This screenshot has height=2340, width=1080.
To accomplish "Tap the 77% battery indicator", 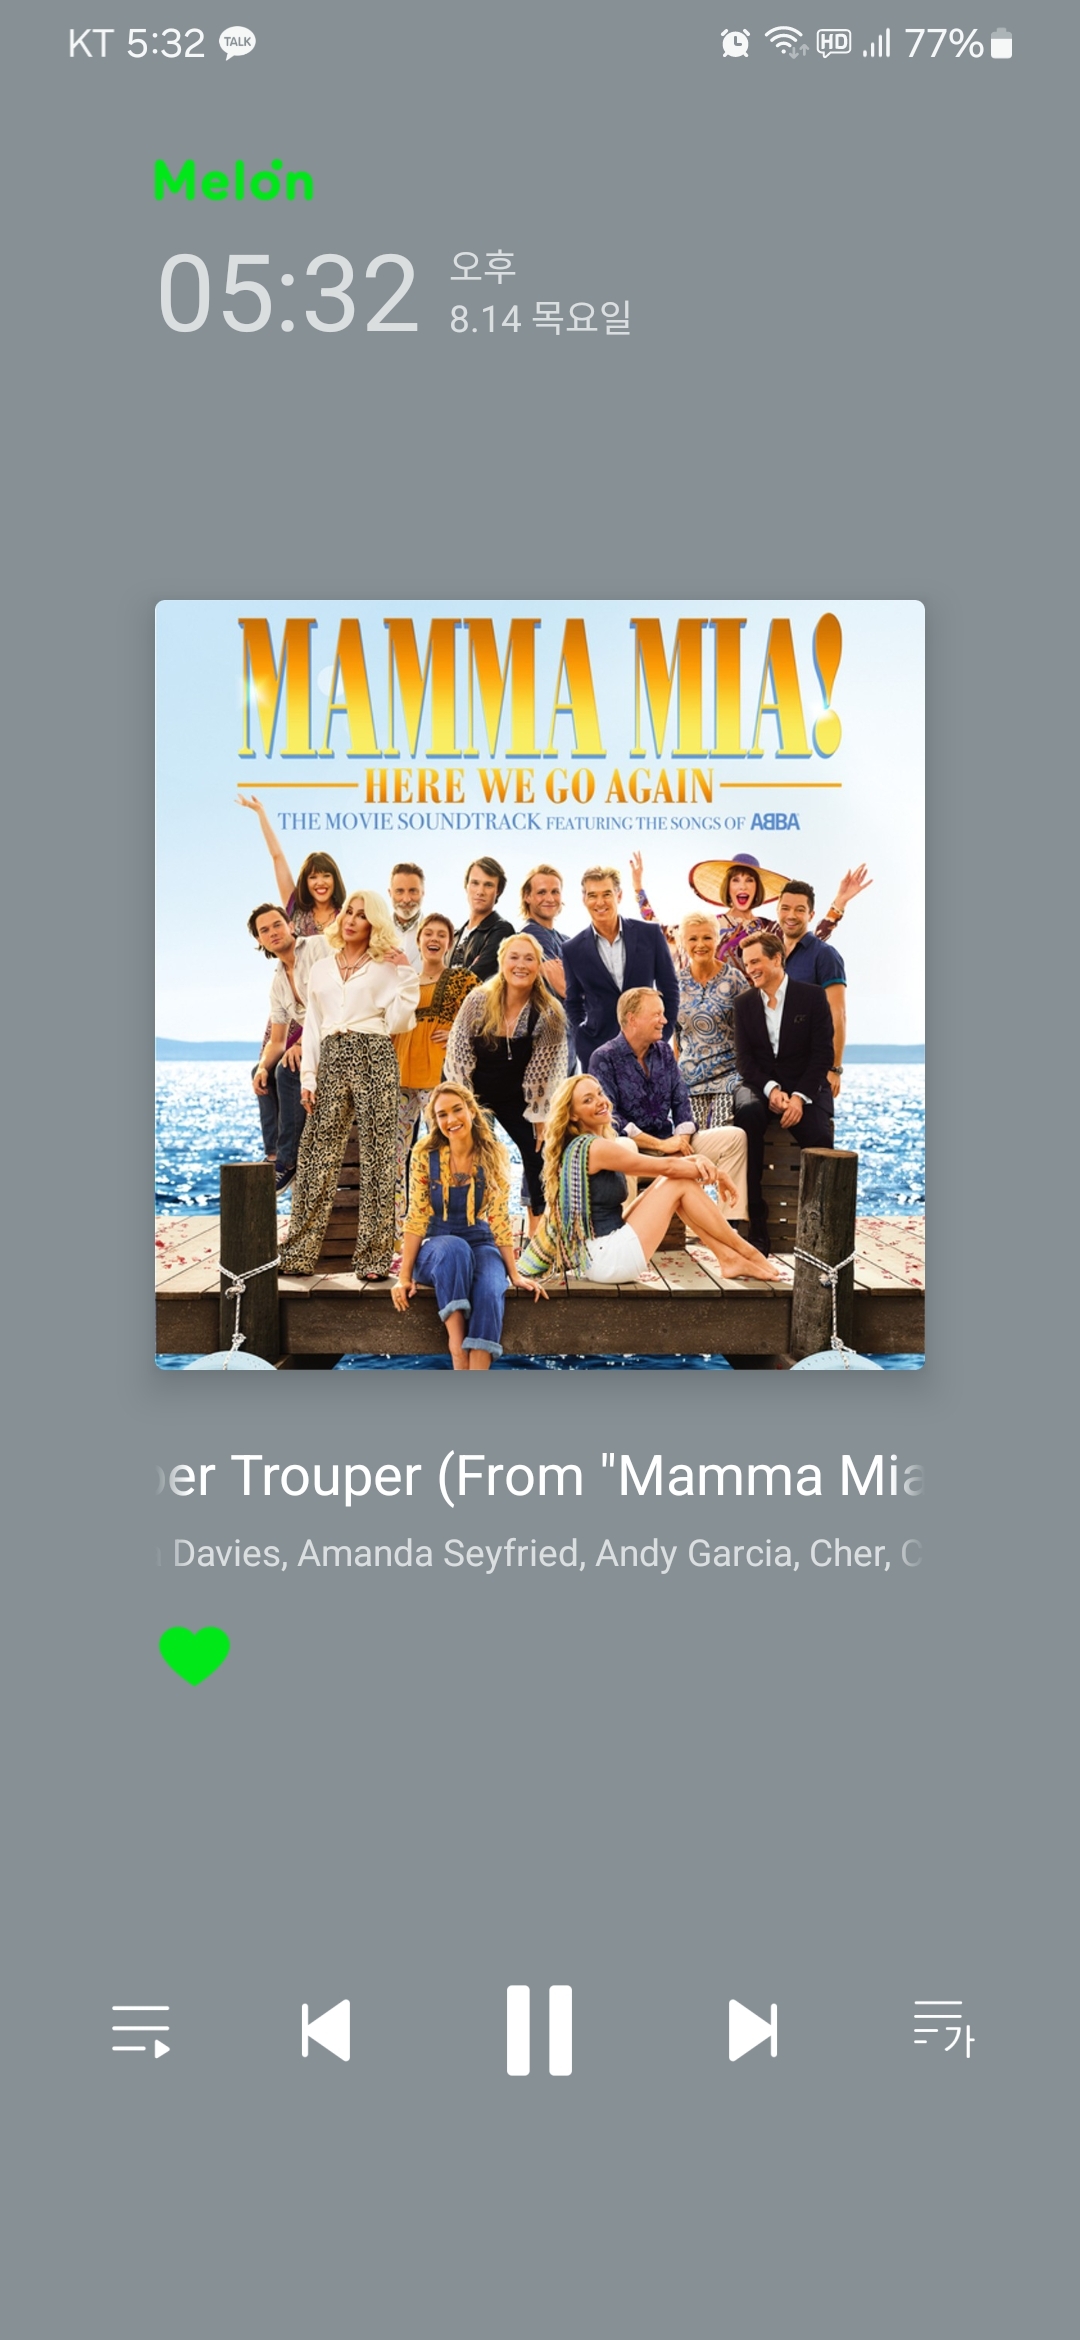I will point(958,43).
